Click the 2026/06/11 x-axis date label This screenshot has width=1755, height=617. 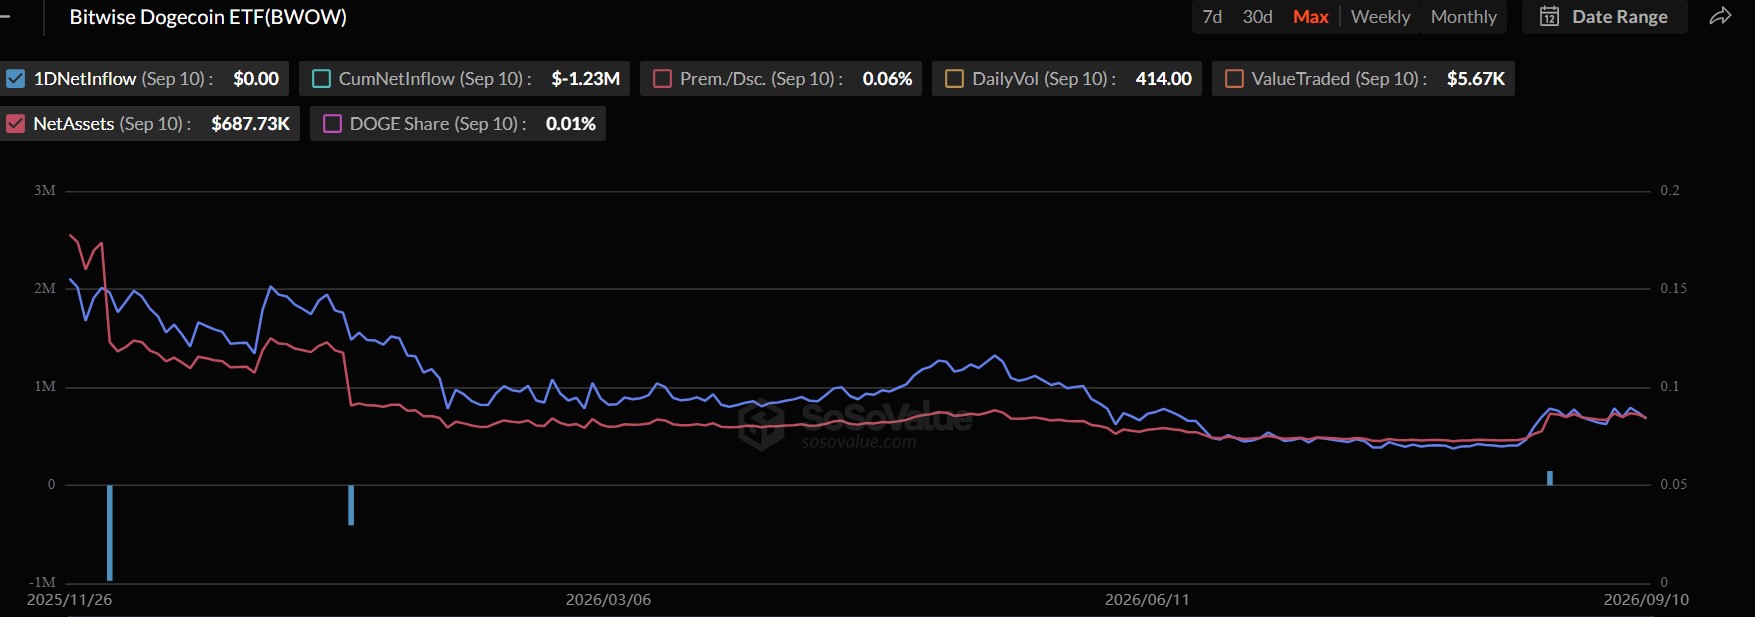1147,599
